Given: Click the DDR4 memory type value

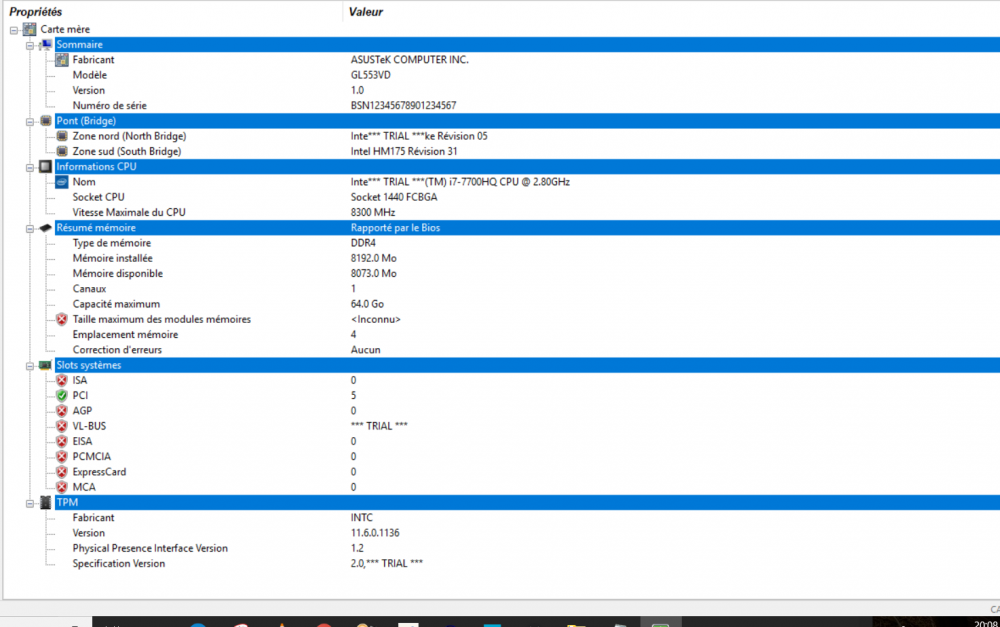Looking at the screenshot, I should click(x=363, y=243).
